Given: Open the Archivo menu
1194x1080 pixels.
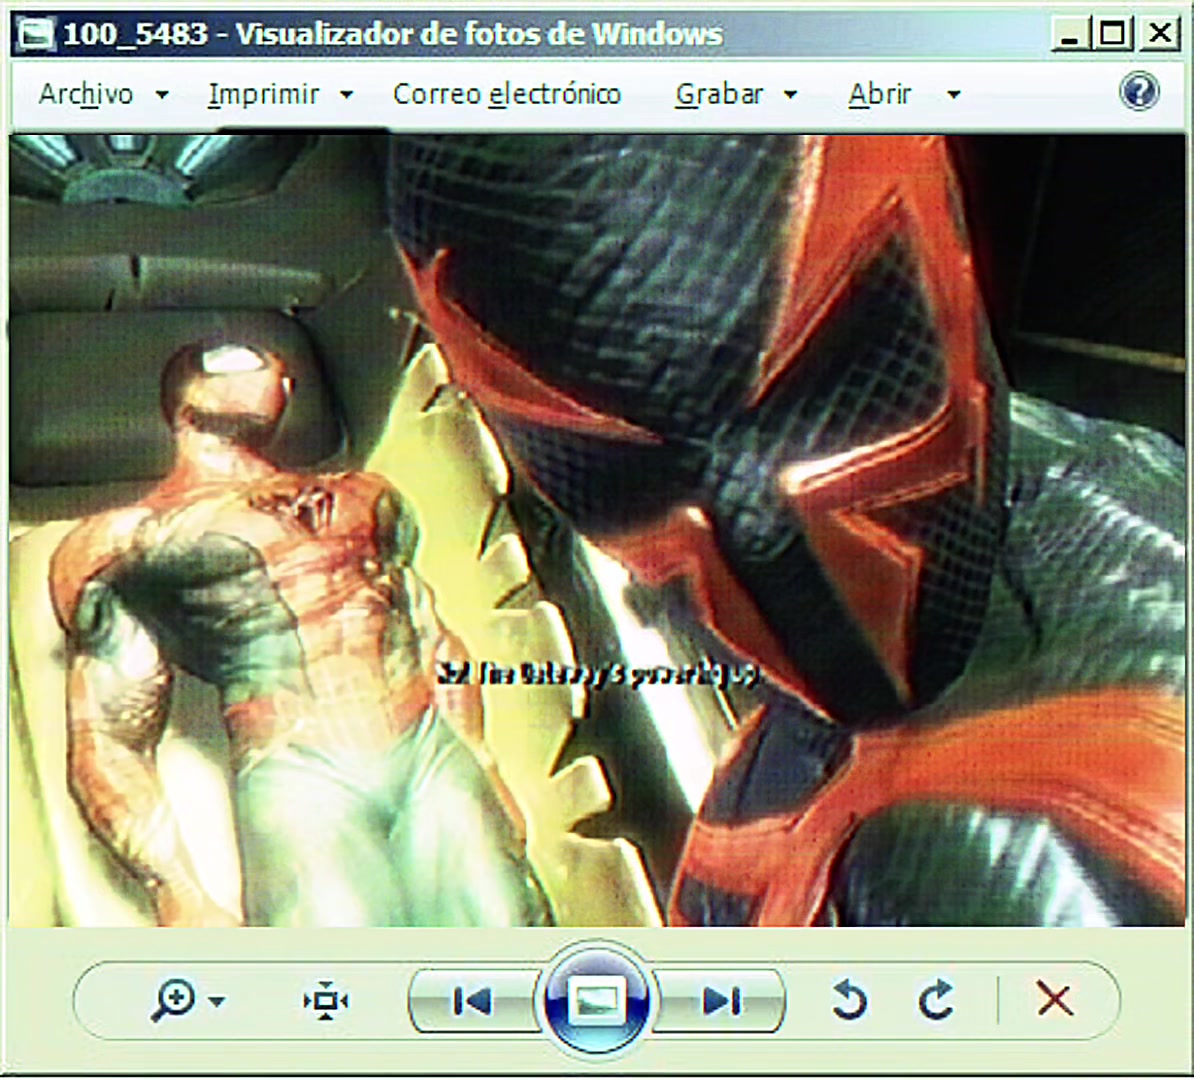Looking at the screenshot, I should [86, 94].
